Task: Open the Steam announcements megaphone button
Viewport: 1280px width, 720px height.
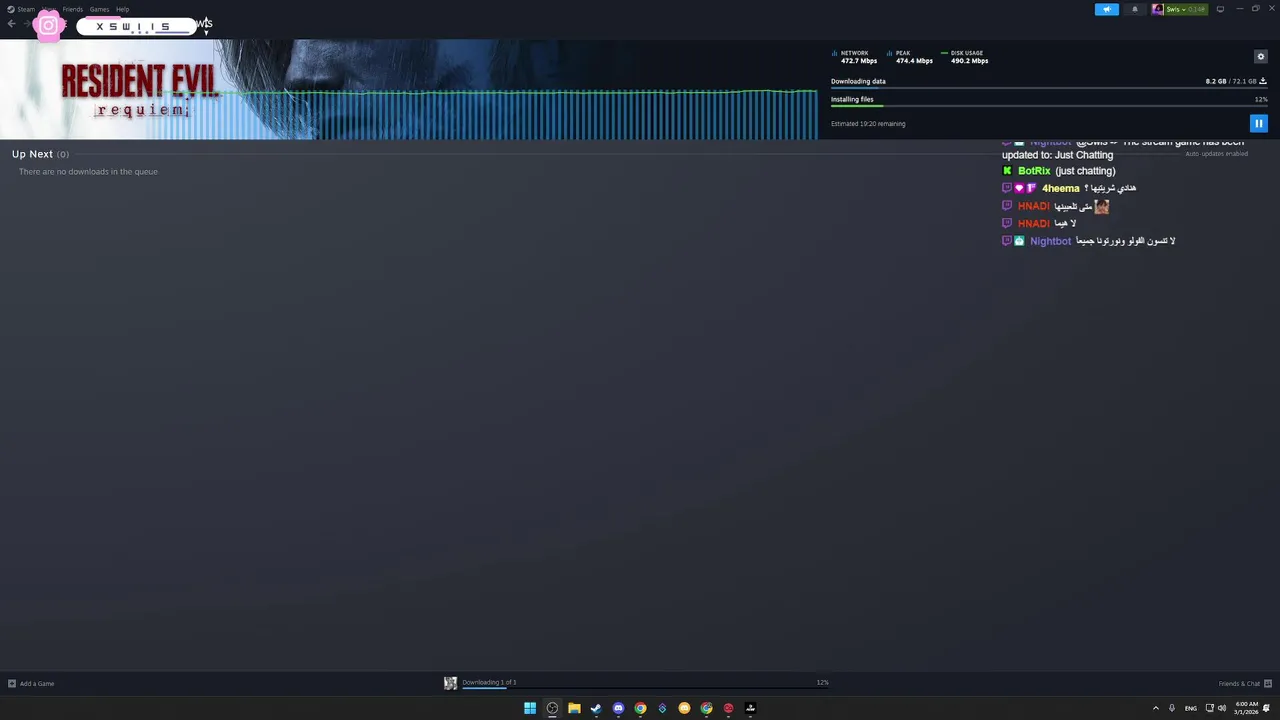Action: (x=1107, y=9)
